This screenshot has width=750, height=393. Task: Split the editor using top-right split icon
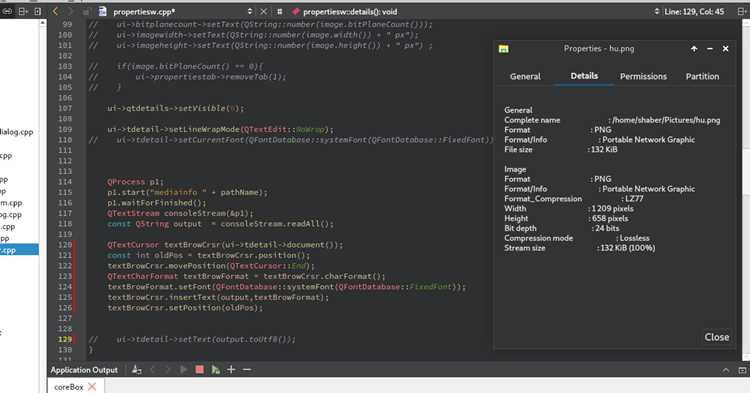point(742,11)
